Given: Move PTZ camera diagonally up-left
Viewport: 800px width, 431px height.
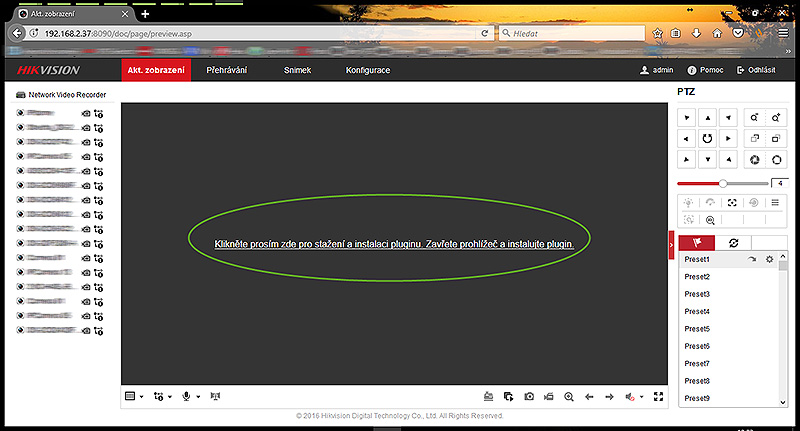Looking at the screenshot, I should (x=686, y=118).
